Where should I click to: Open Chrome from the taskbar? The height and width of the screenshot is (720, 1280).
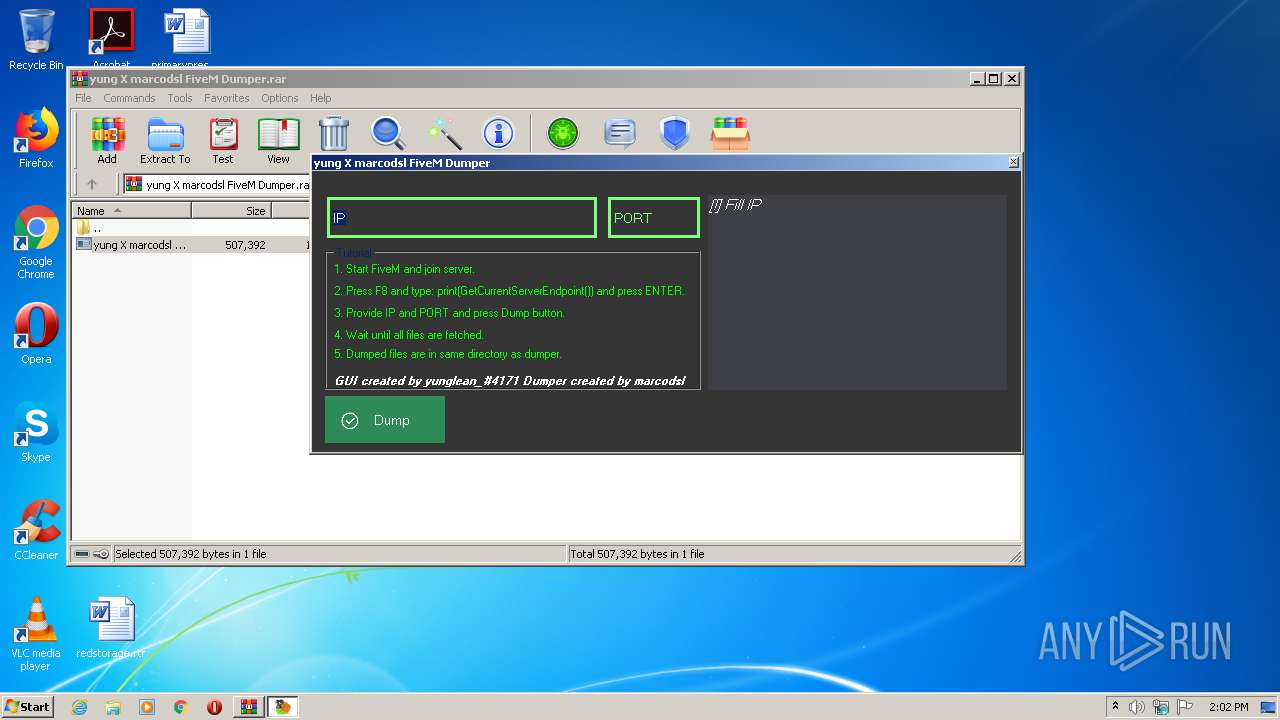tap(181, 707)
